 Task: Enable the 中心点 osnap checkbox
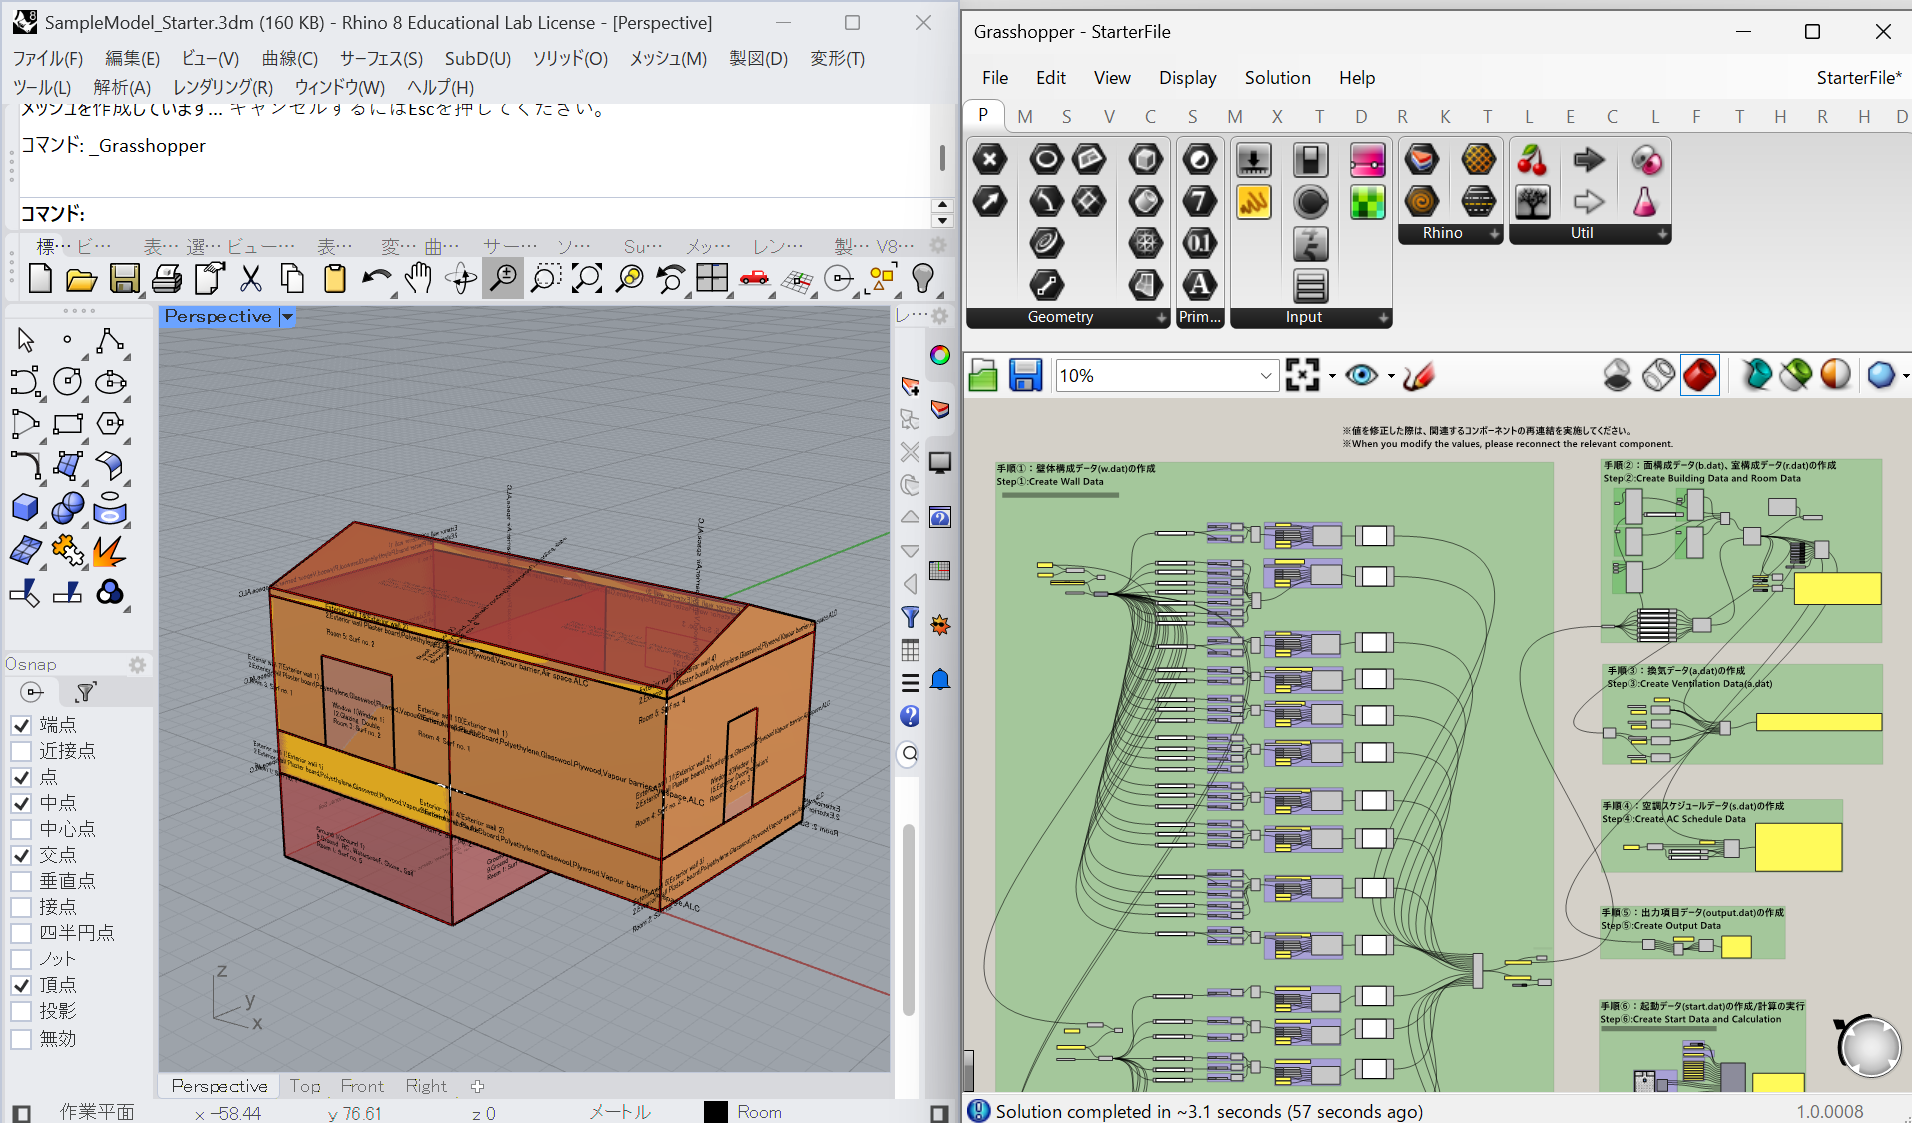coord(21,829)
